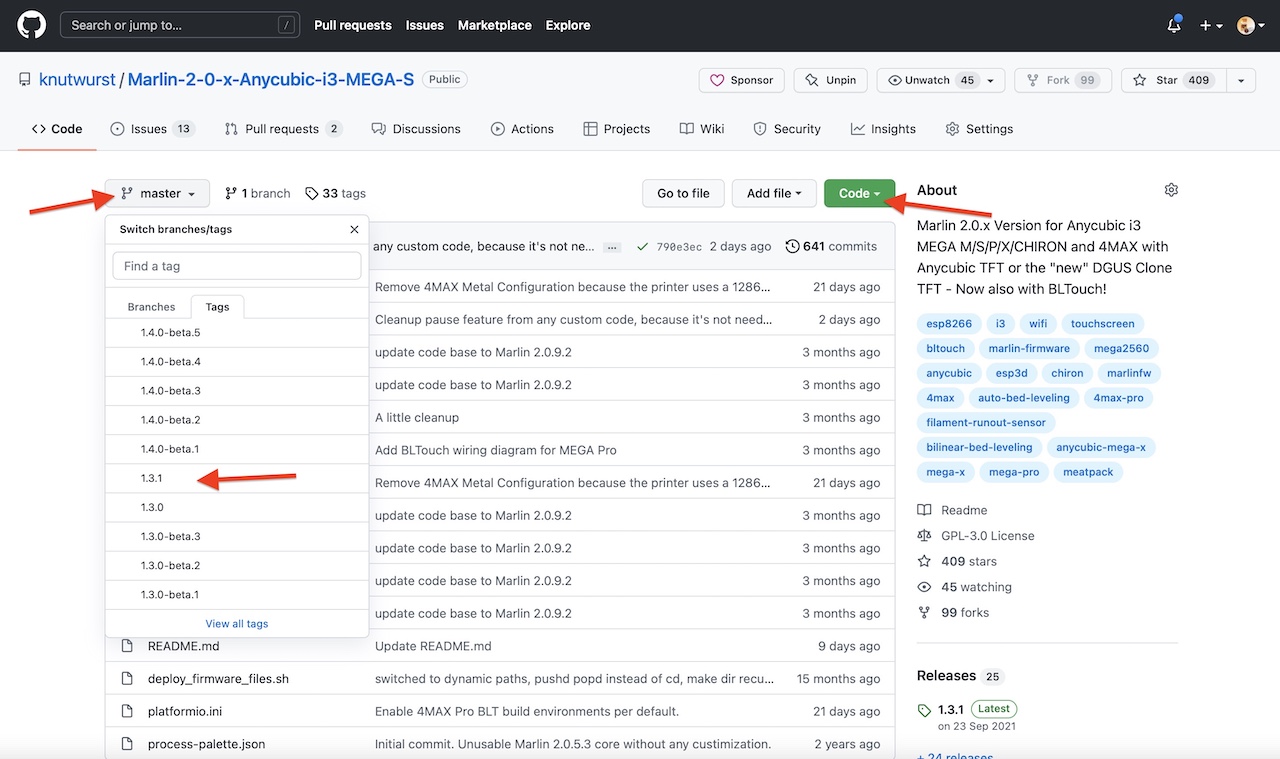Go to Issues in top bar

tap(424, 25)
